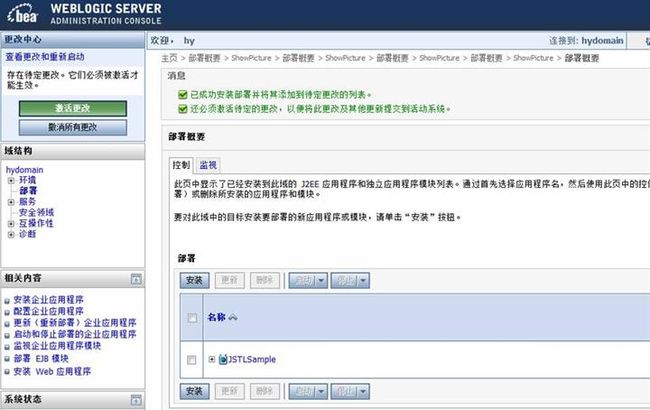Viewport: 650px width, 410px height.
Task: Click the first ShowPicture breadcrumb link
Action: pyautogui.click(x=251, y=58)
